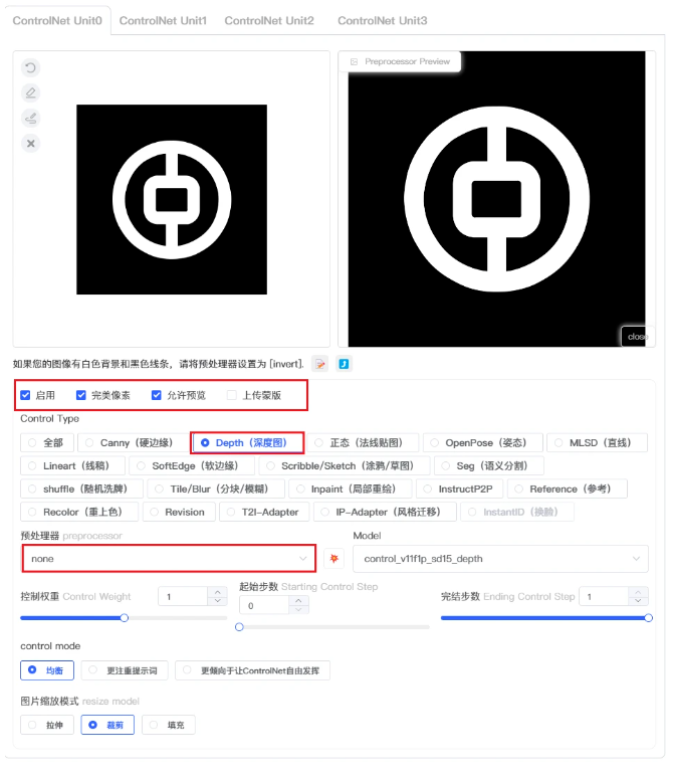Select 裁剪 resize mode
The width and height of the screenshot is (673, 762).
107,725
